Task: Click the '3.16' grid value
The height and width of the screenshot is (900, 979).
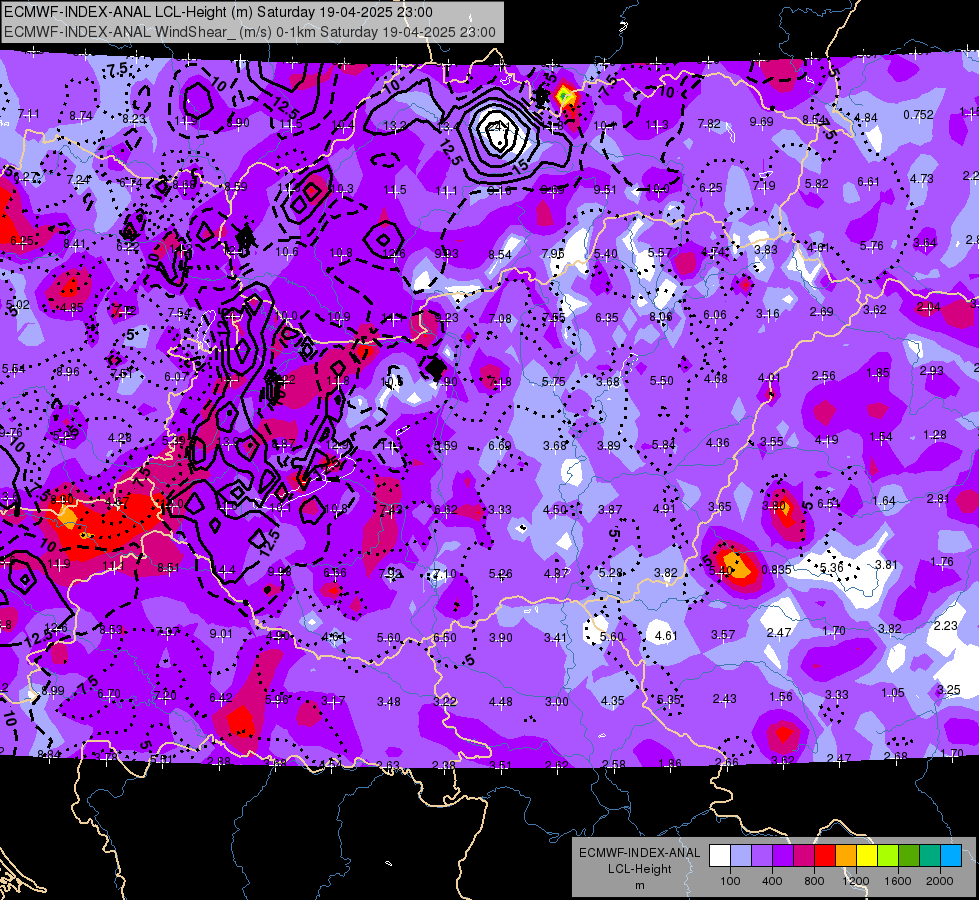Action: tap(768, 314)
